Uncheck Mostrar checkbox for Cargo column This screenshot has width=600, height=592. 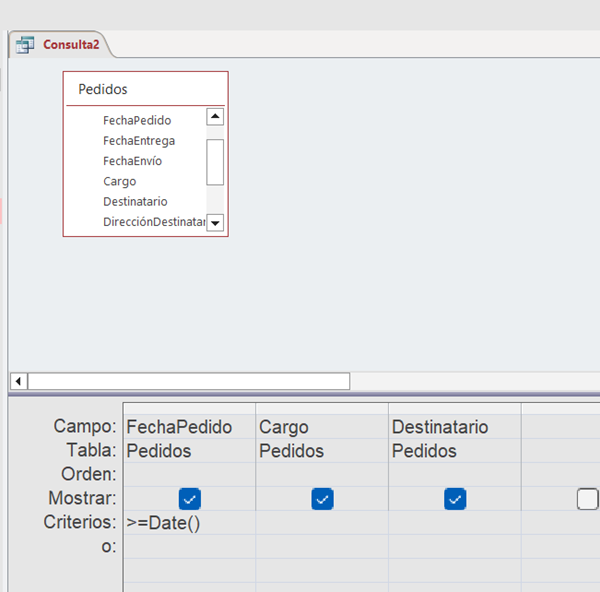(x=322, y=498)
